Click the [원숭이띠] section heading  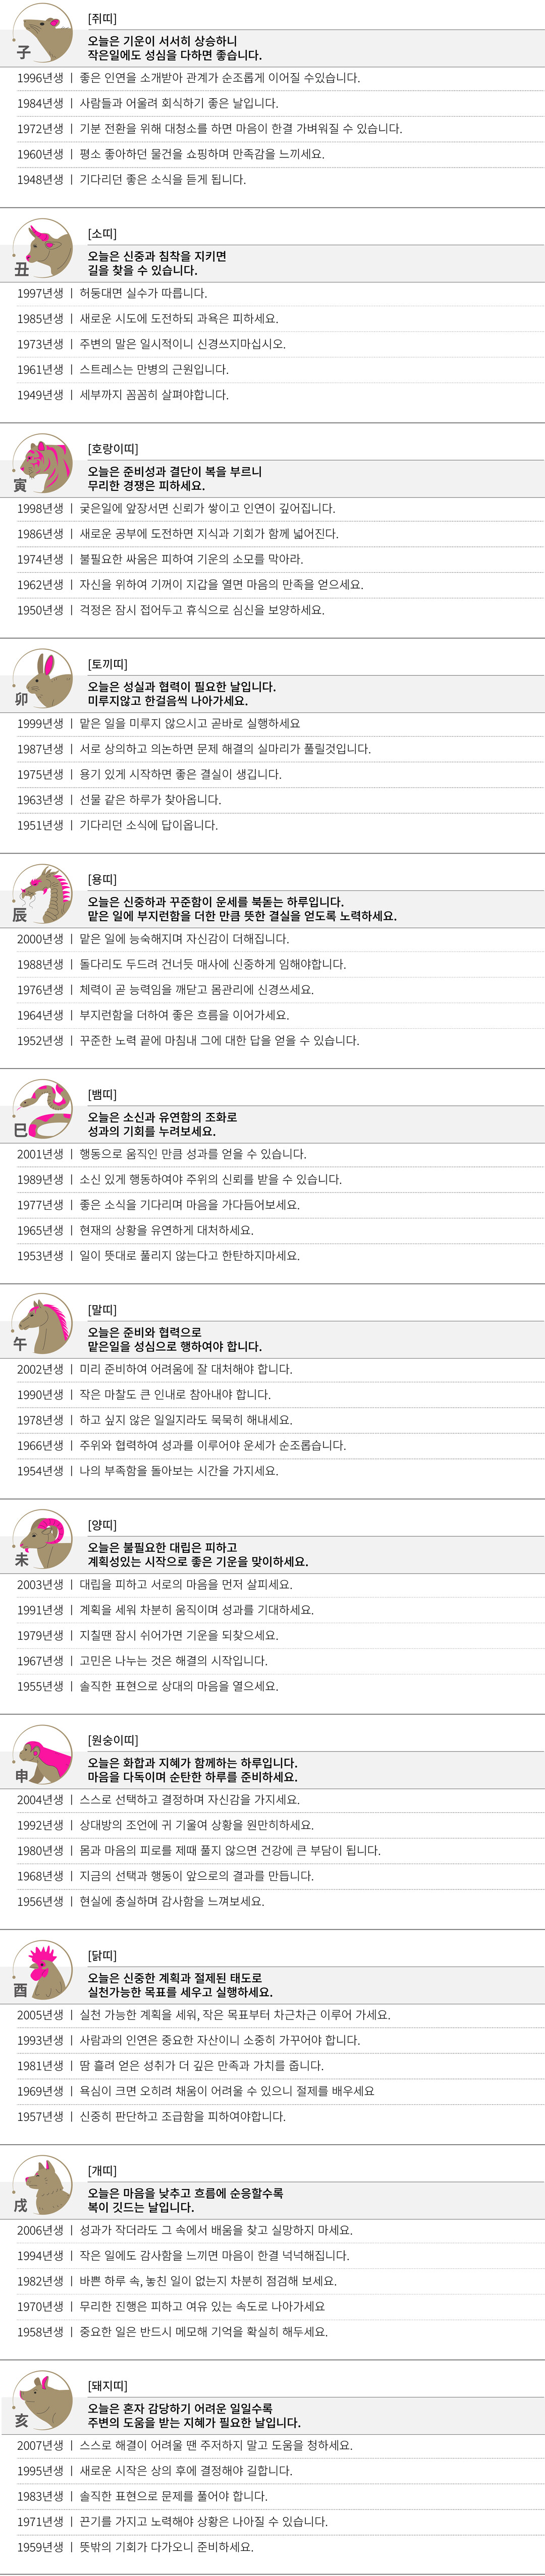point(113,1740)
